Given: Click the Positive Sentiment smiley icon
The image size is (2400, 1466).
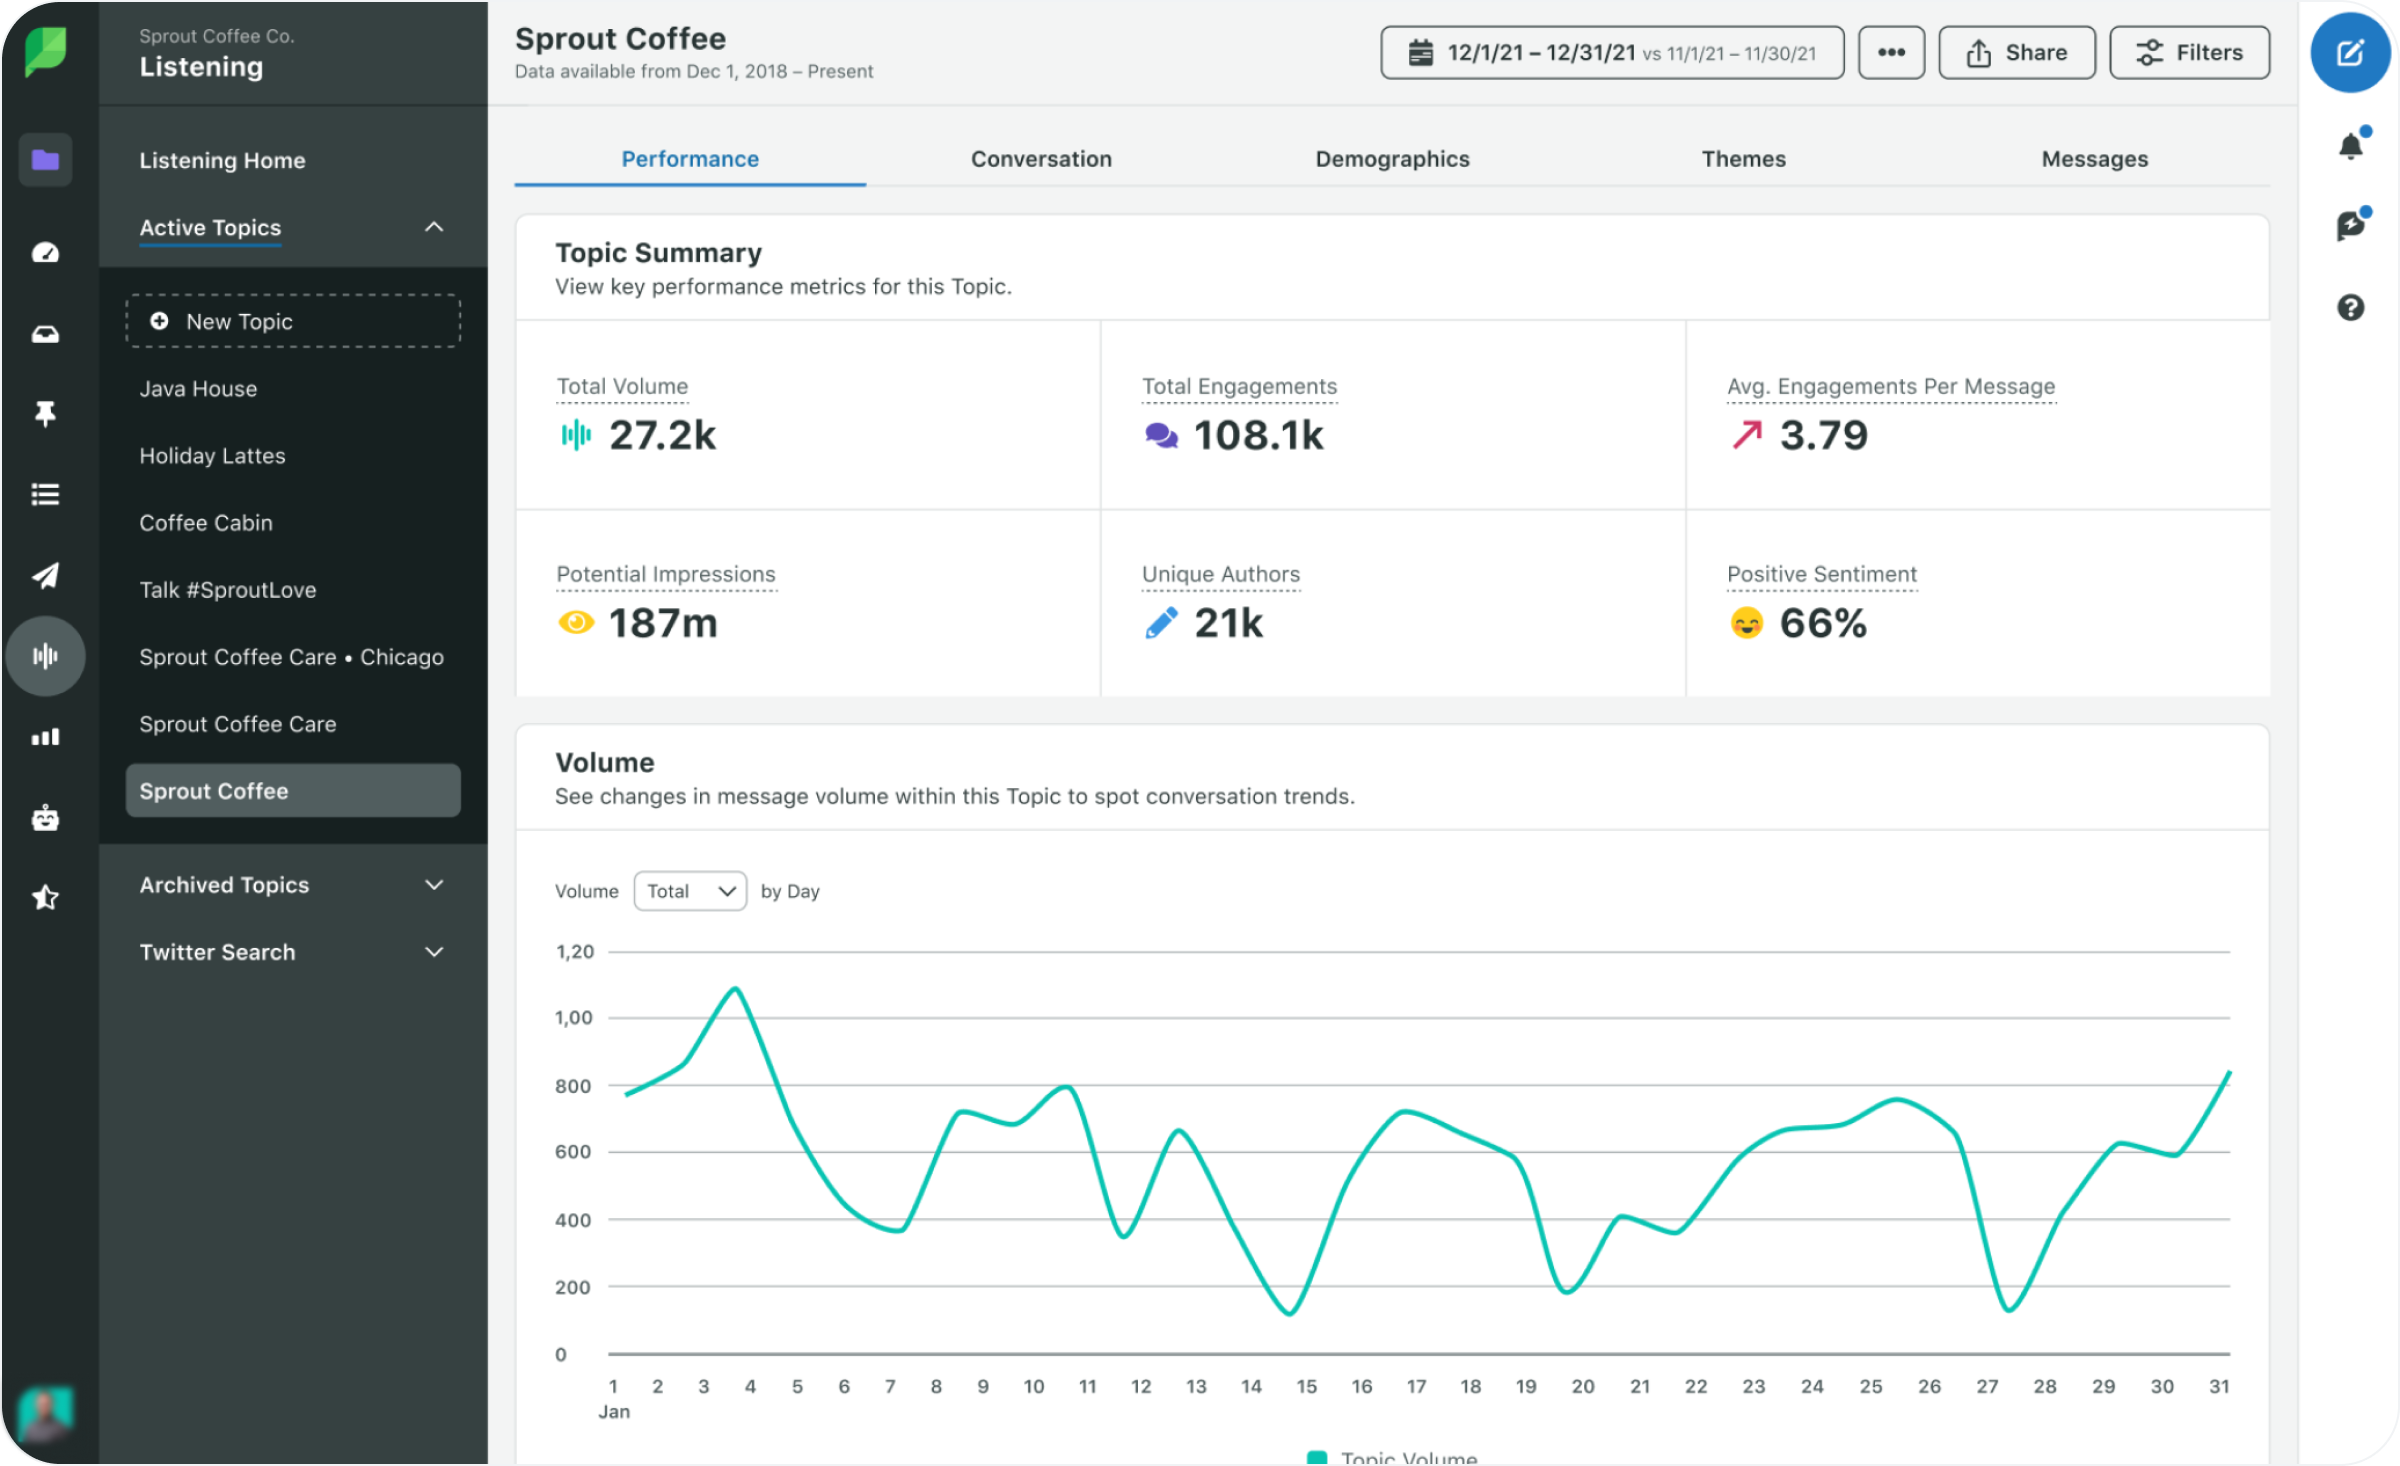Looking at the screenshot, I should coord(1747,623).
